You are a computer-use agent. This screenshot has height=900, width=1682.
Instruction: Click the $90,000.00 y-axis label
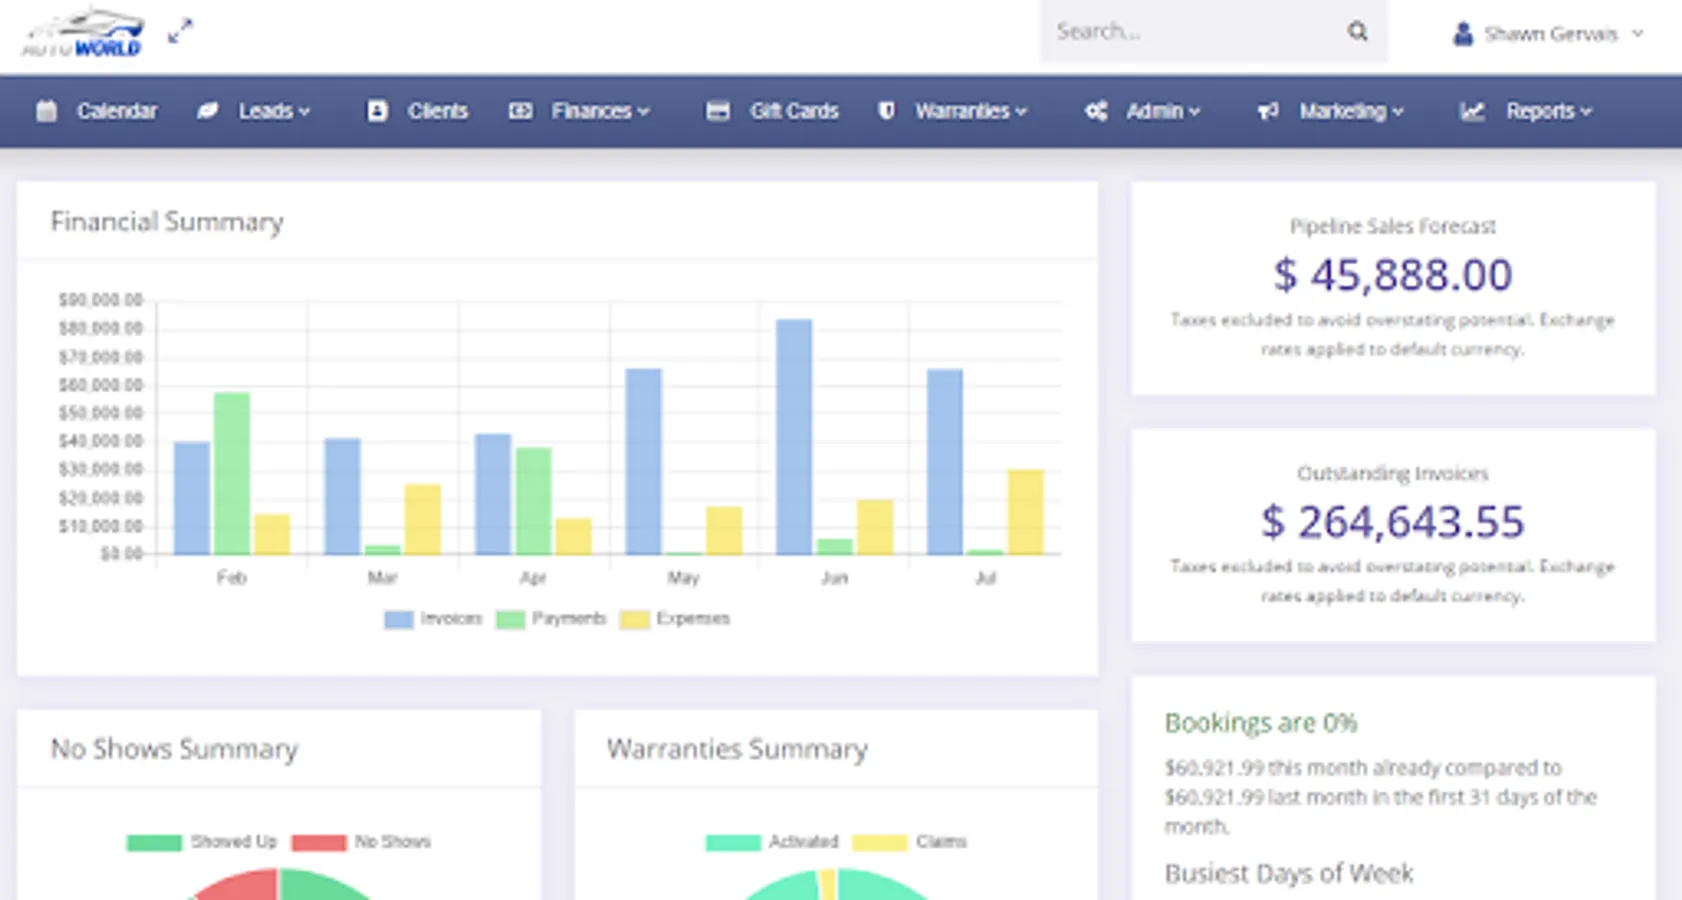point(100,300)
